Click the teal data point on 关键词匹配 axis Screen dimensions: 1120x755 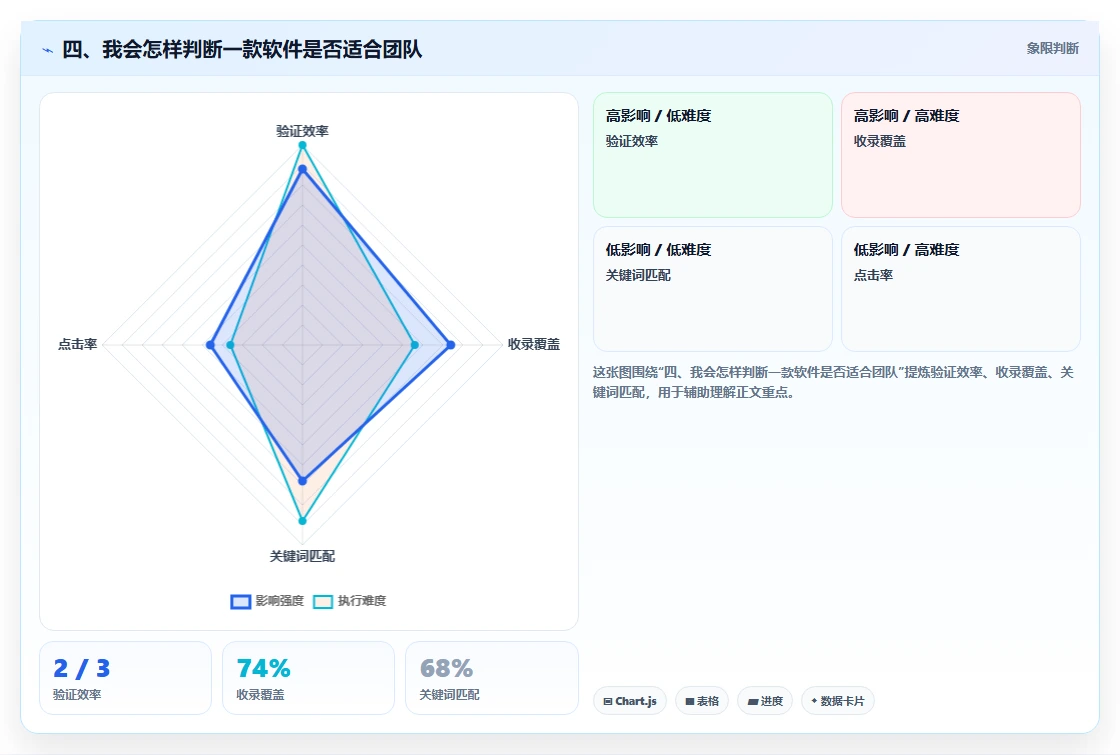[302, 521]
